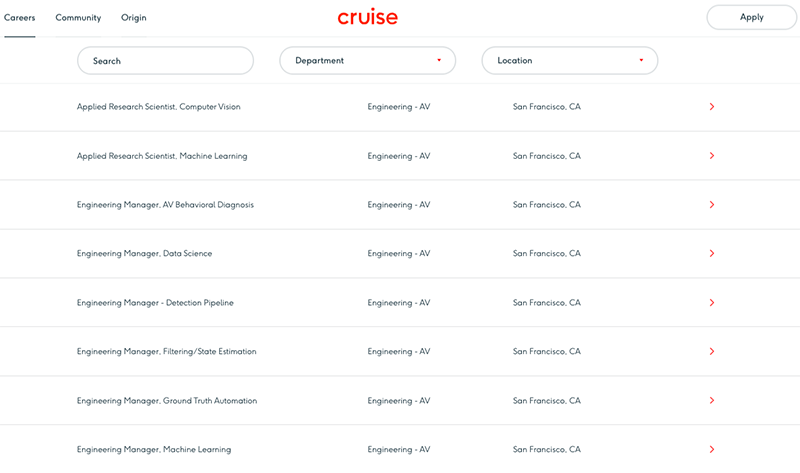This screenshot has width=800, height=473.
Task: Select Engineering Manager - Detection Pipeline title
Action: (155, 303)
